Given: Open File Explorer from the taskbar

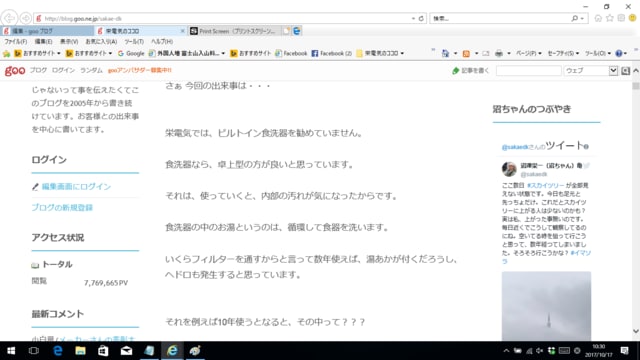Looking at the screenshot, I should point(80,351).
